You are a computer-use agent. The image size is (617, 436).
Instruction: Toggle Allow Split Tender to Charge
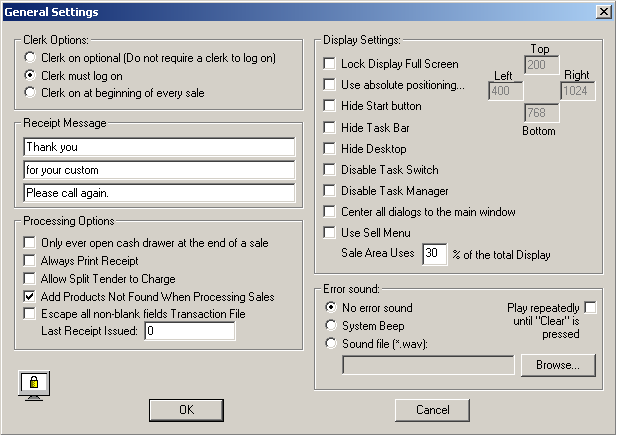(30, 279)
